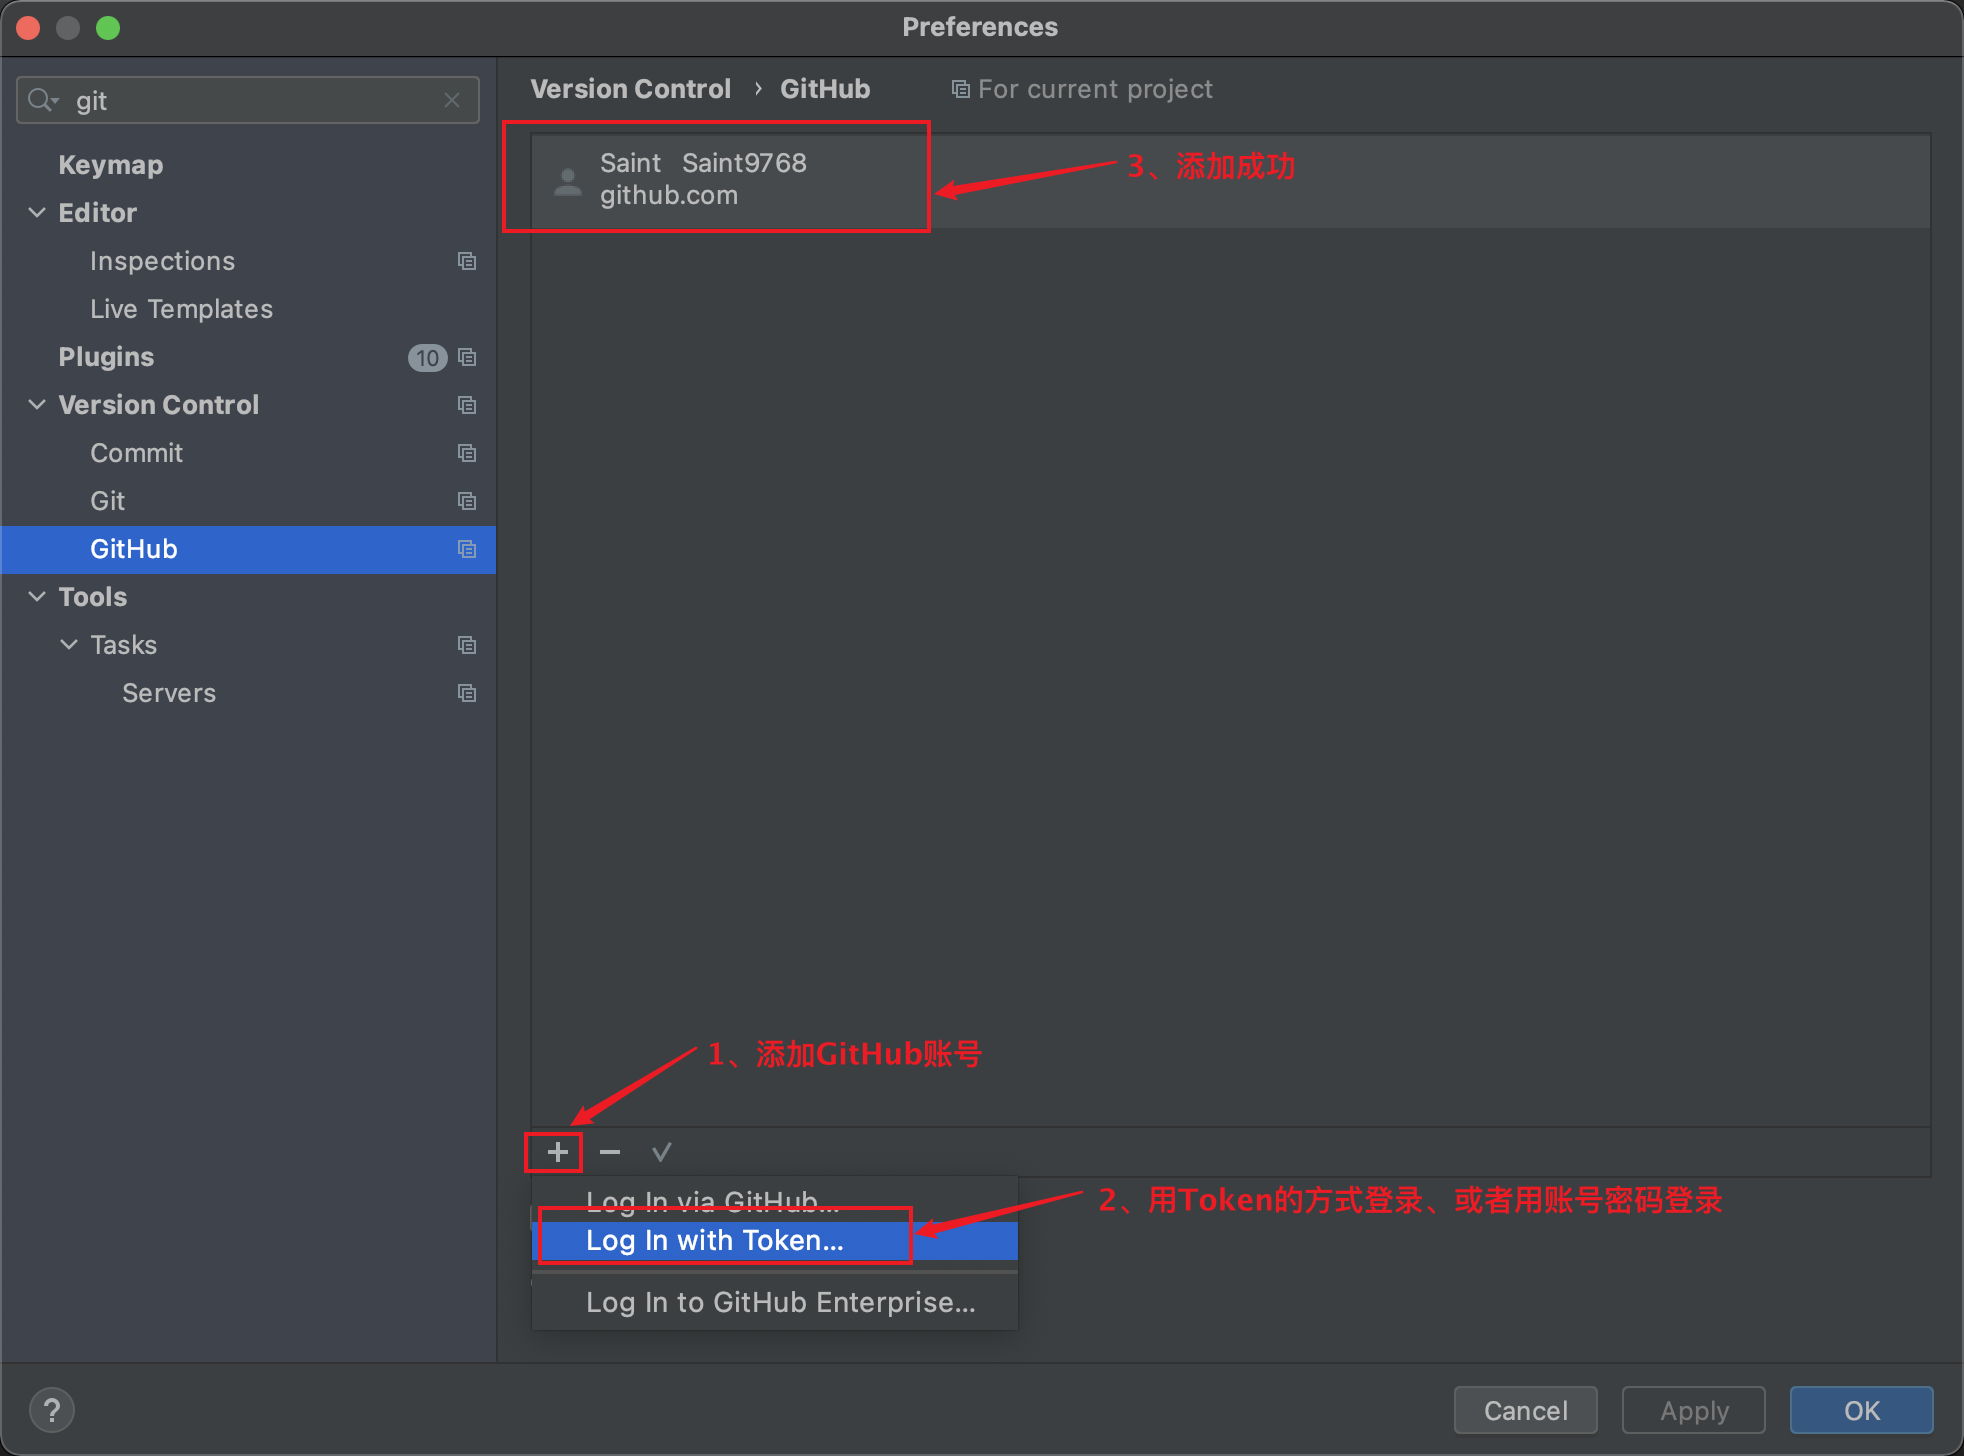The width and height of the screenshot is (1964, 1456).
Task: Click the Git settings copy icon
Action: coord(470,500)
